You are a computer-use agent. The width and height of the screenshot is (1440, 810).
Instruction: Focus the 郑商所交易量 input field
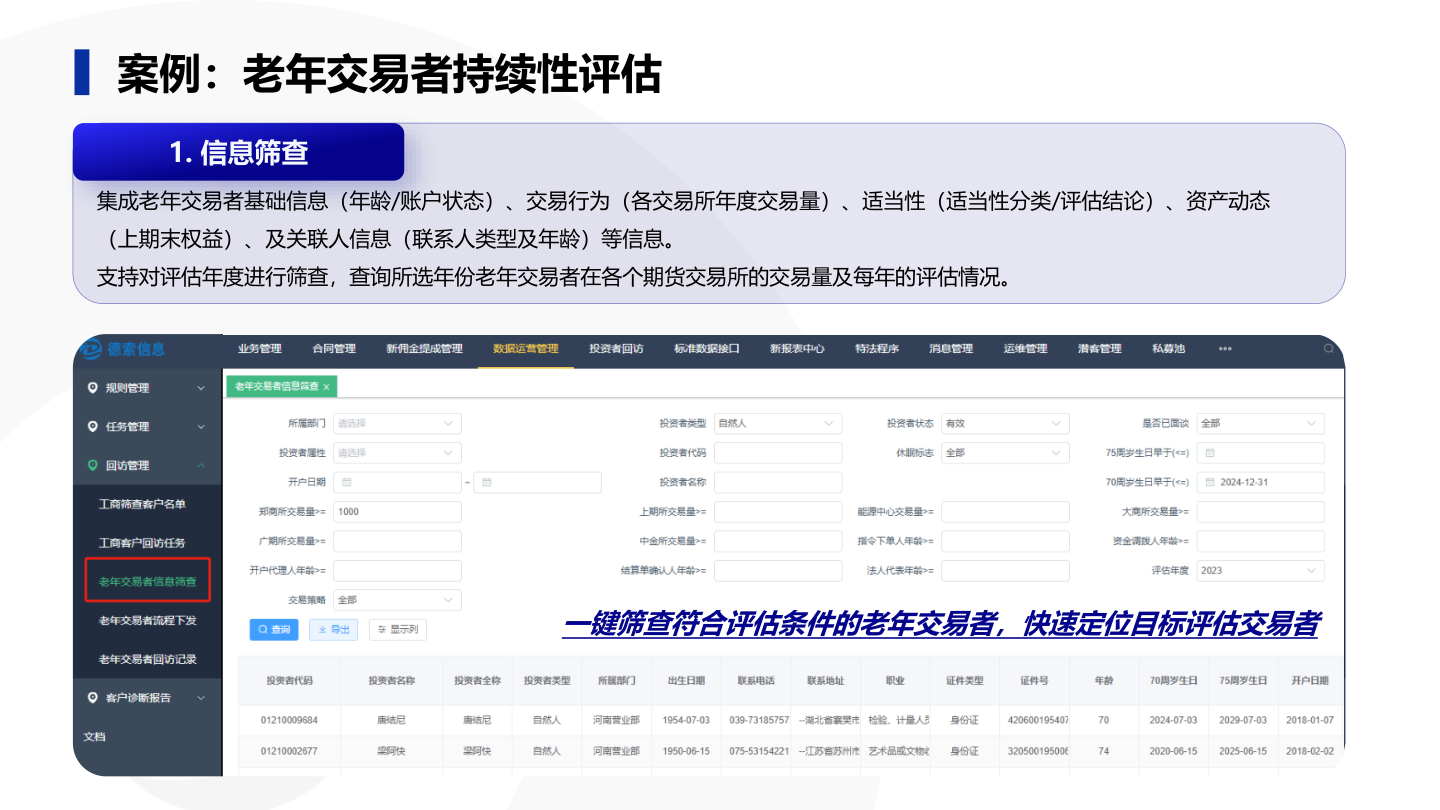(397, 512)
